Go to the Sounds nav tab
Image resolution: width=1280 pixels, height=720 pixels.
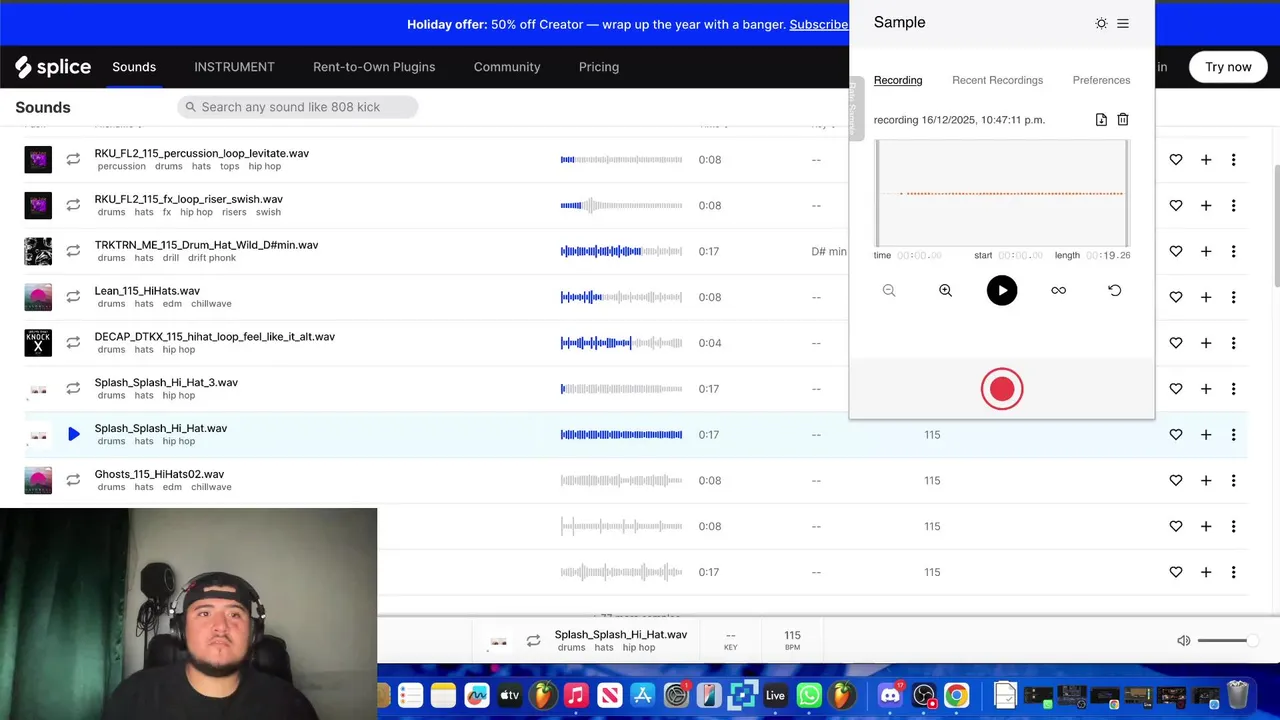click(134, 67)
